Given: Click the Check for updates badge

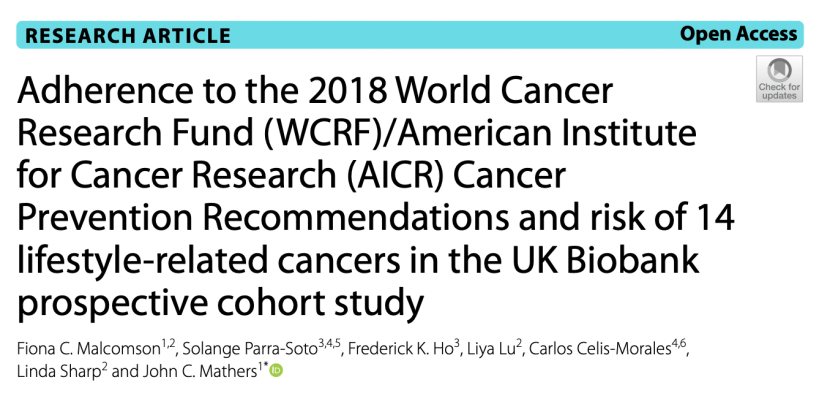Looking at the screenshot, I should 779,79.
